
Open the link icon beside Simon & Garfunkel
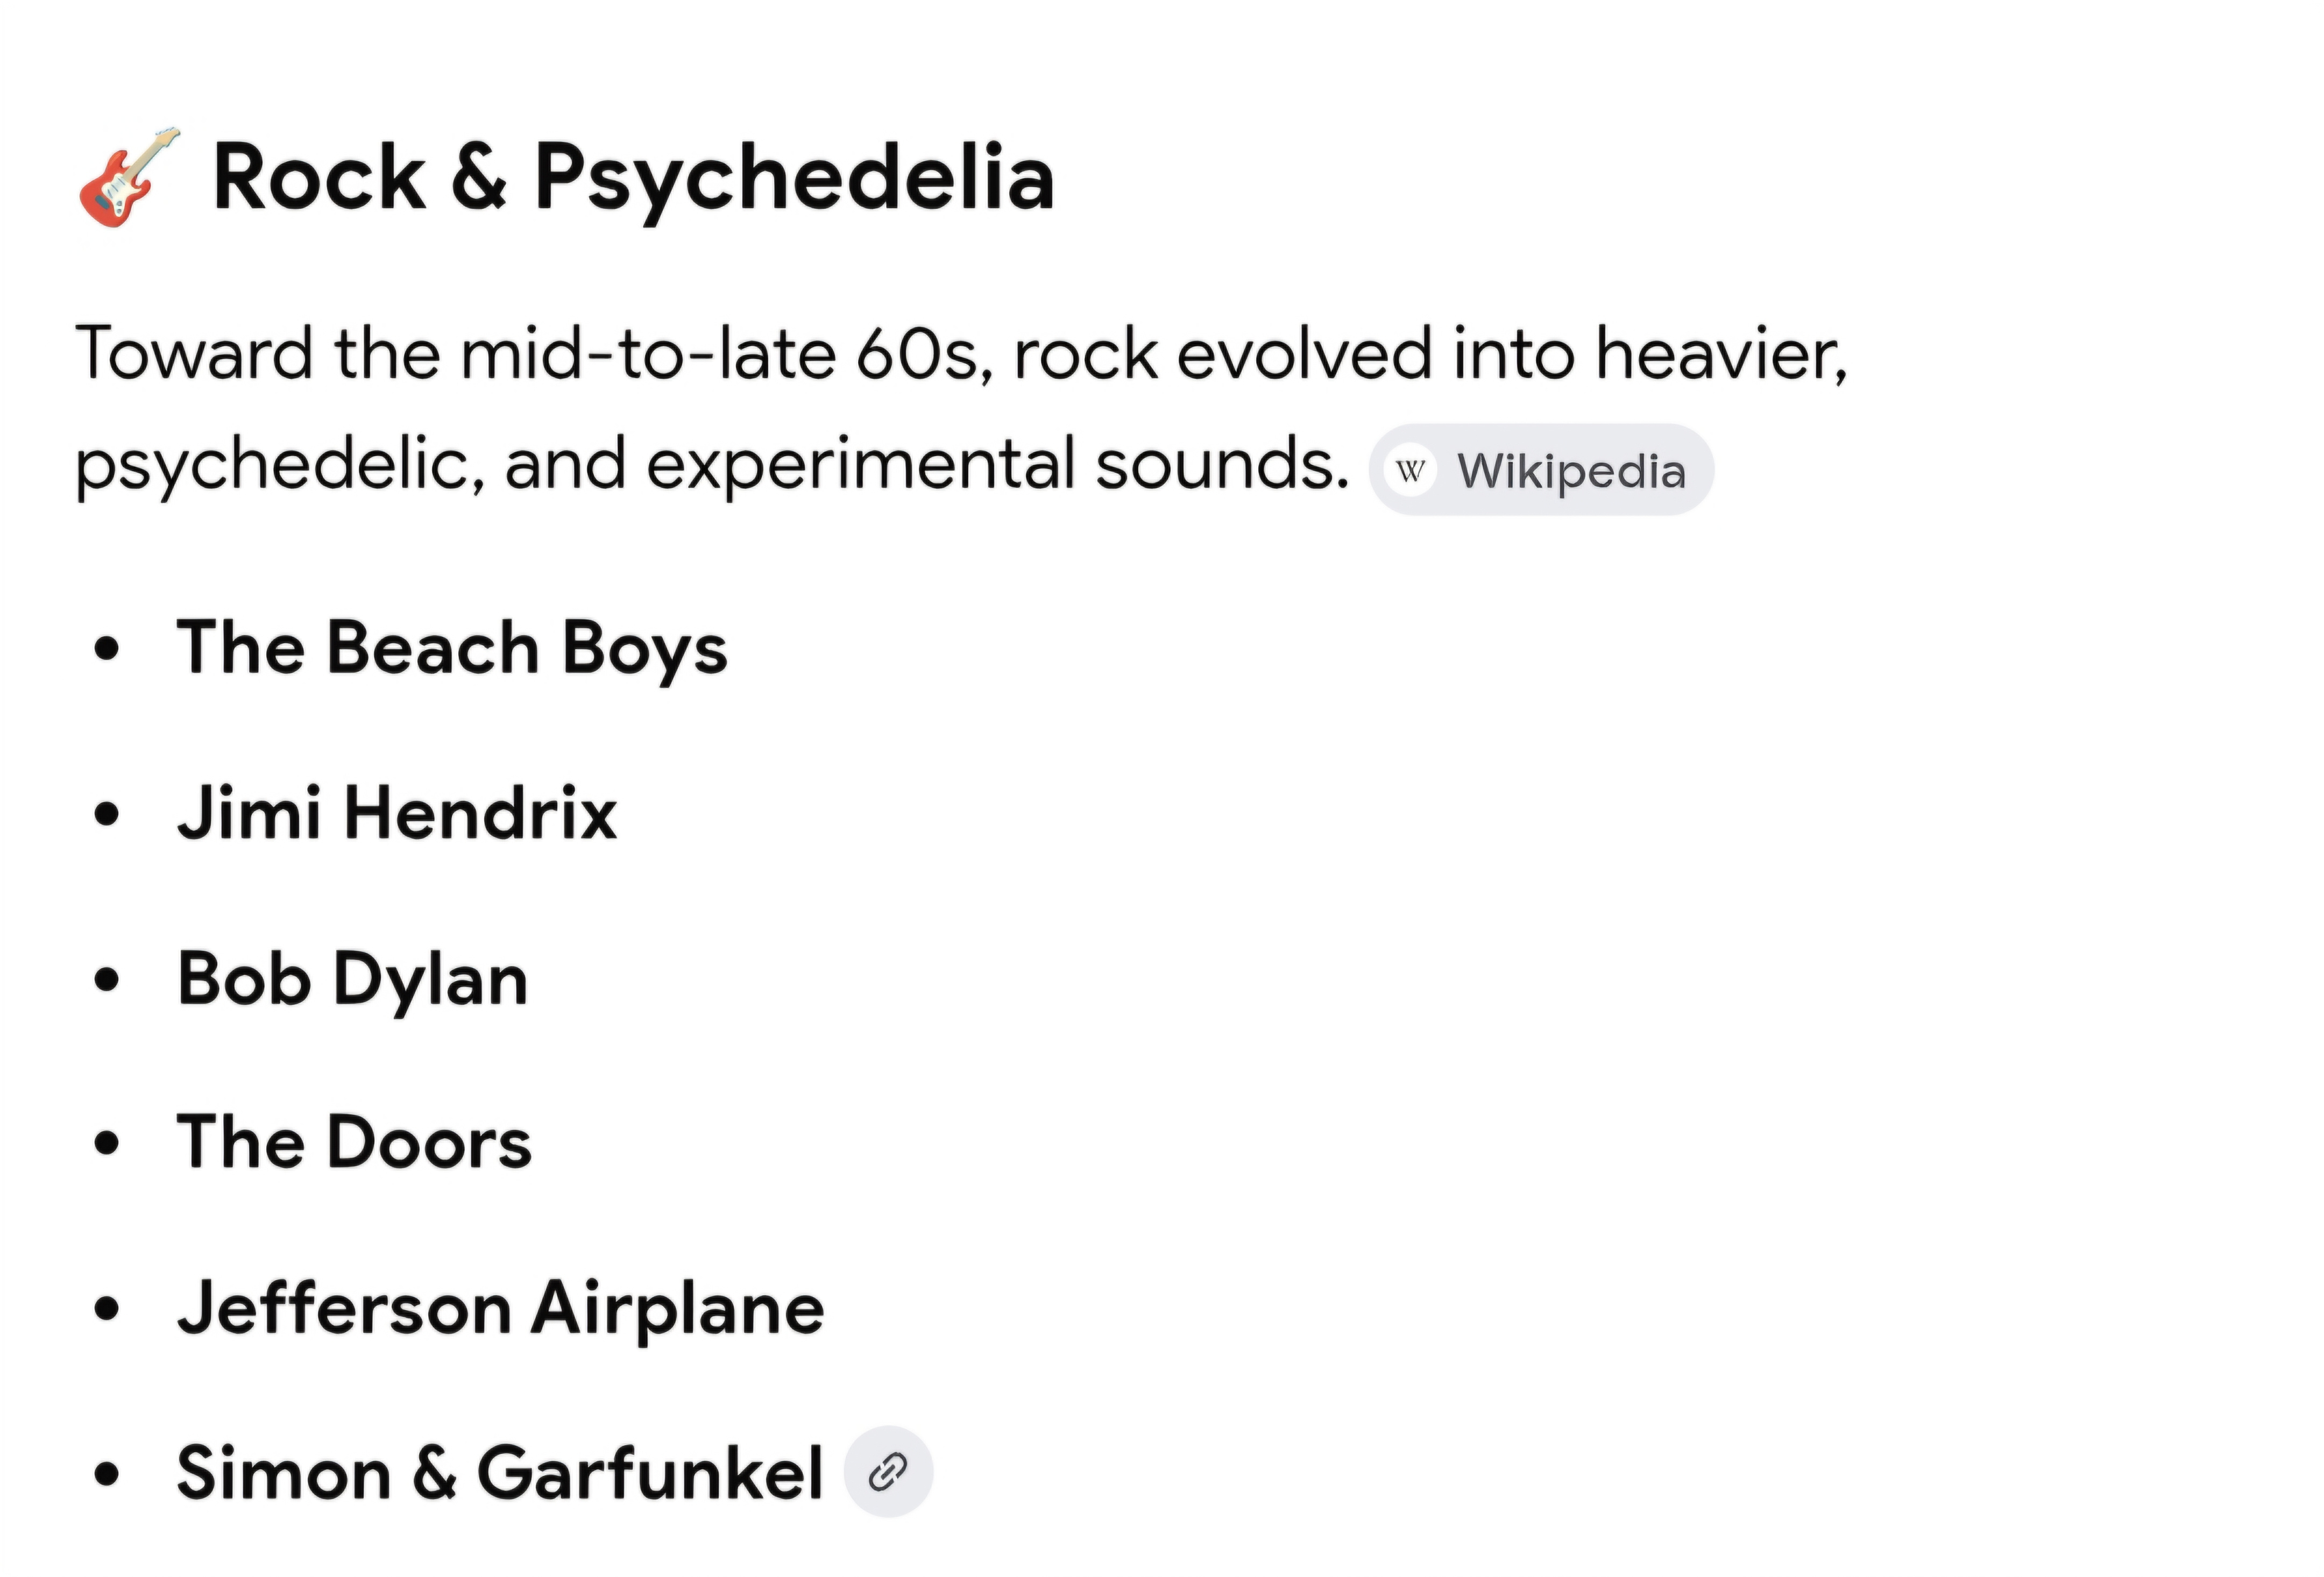(888, 1472)
